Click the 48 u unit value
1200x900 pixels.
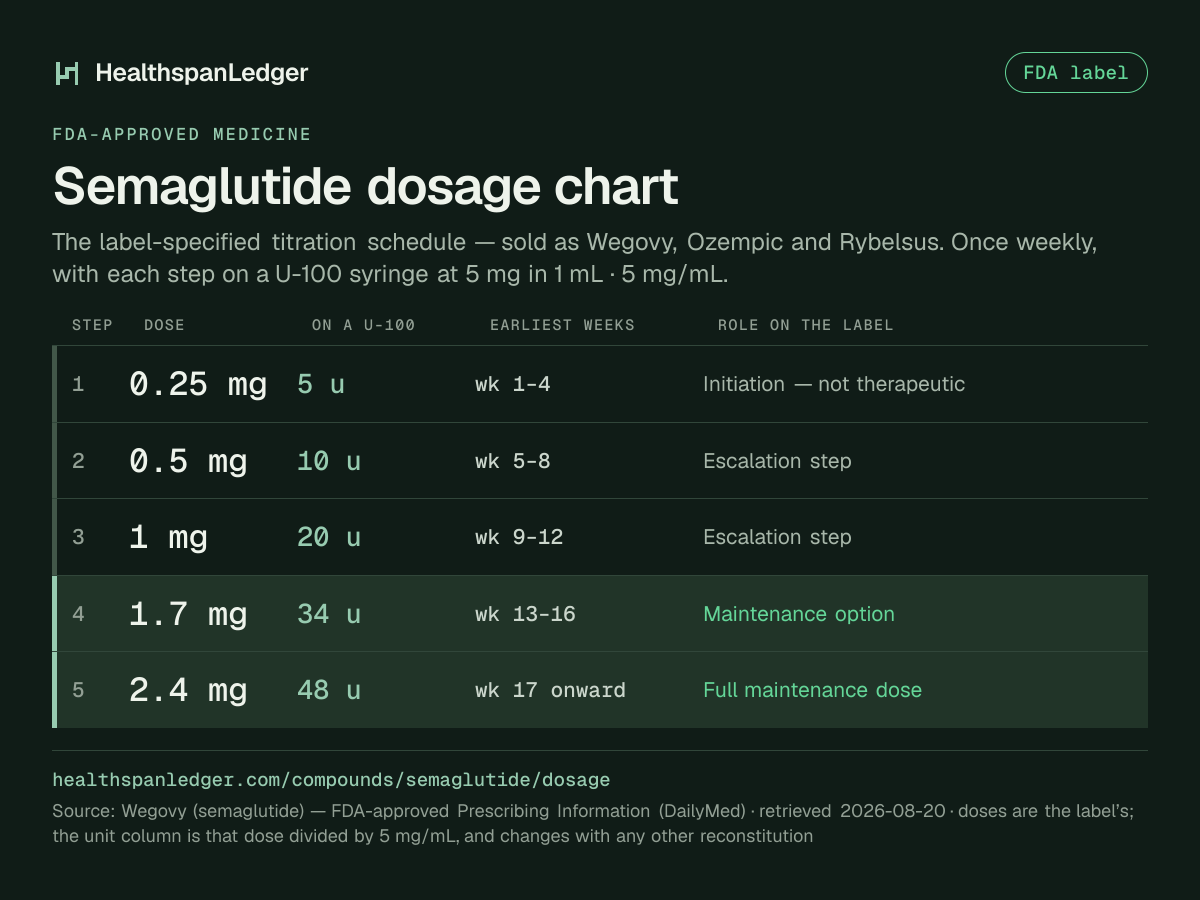[x=329, y=690]
